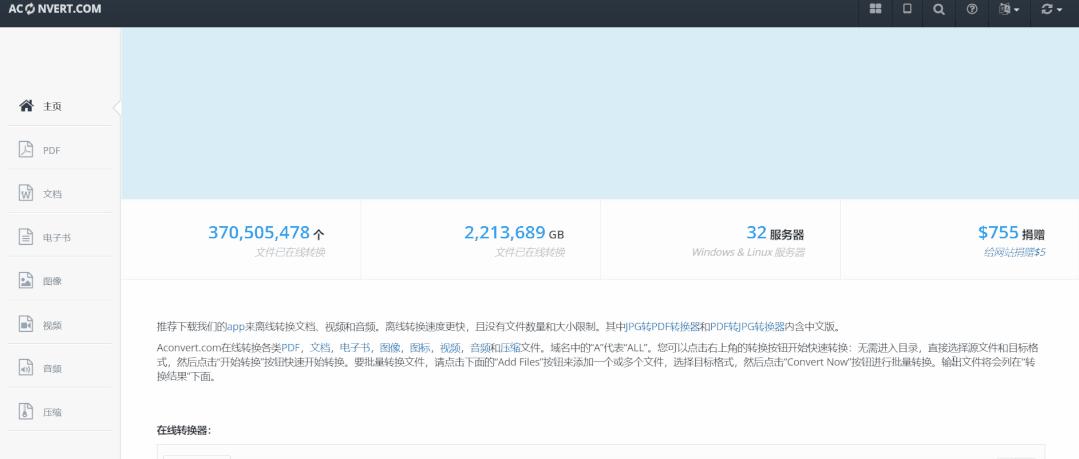Image resolution: width=1079 pixels, height=459 pixels.
Task: Open the app download link in paragraph
Action: pyautogui.click(x=235, y=326)
